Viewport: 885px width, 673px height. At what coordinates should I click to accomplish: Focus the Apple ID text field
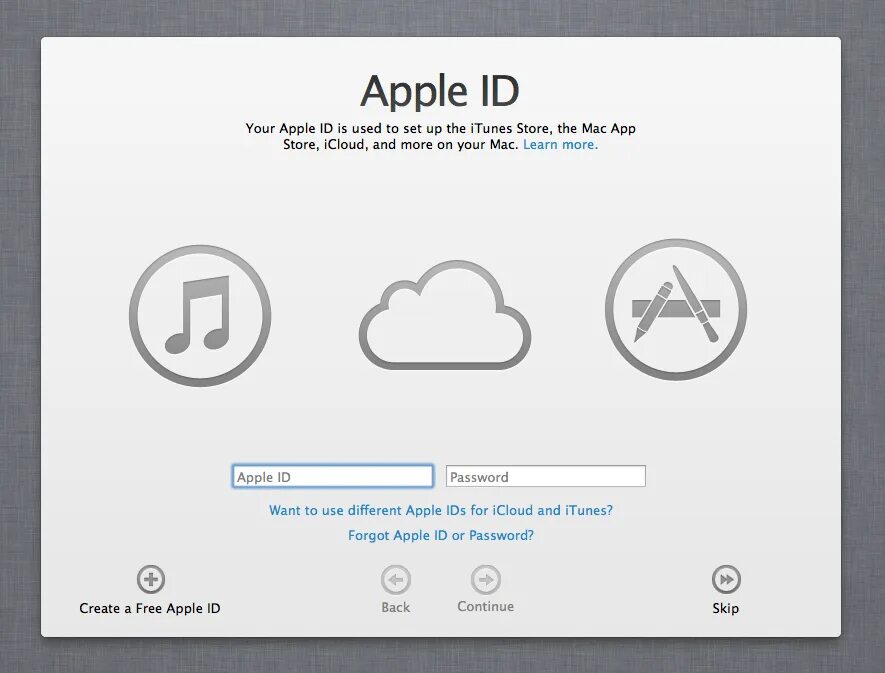(332, 477)
